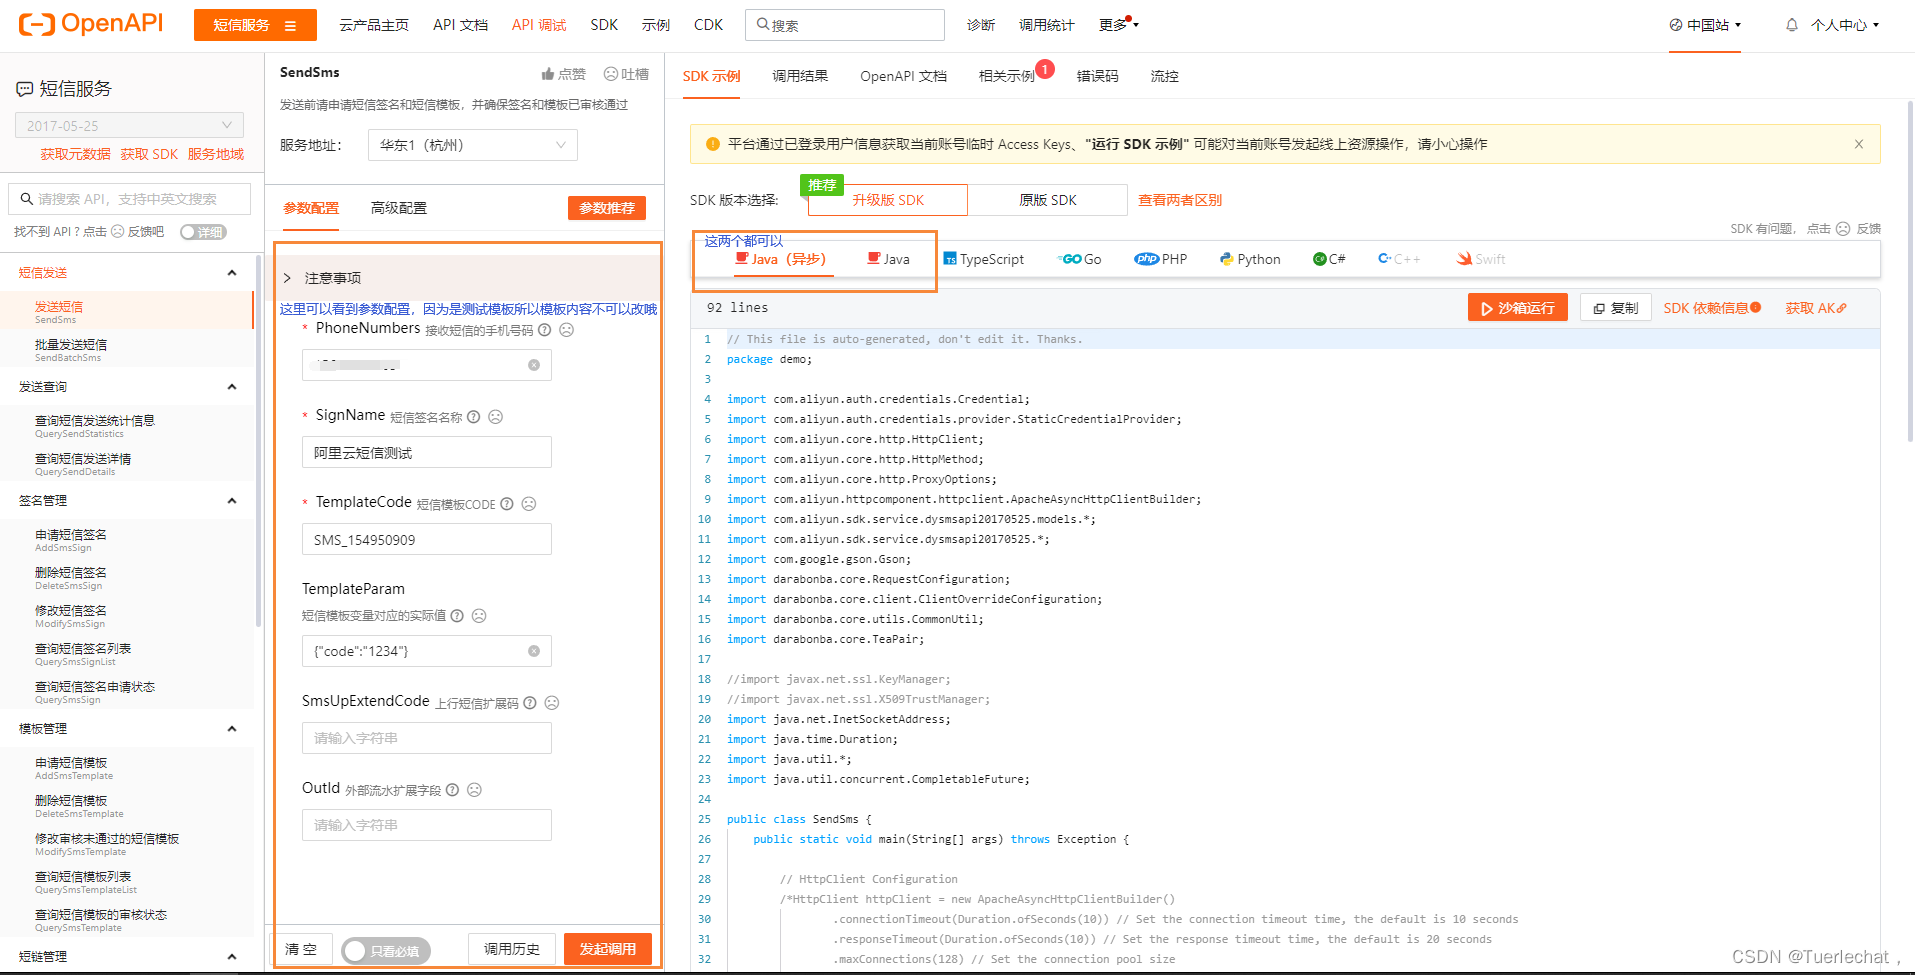The height and width of the screenshot is (975, 1915).
Task: Collapse the 签名管理 sidebar group
Action: click(x=232, y=501)
